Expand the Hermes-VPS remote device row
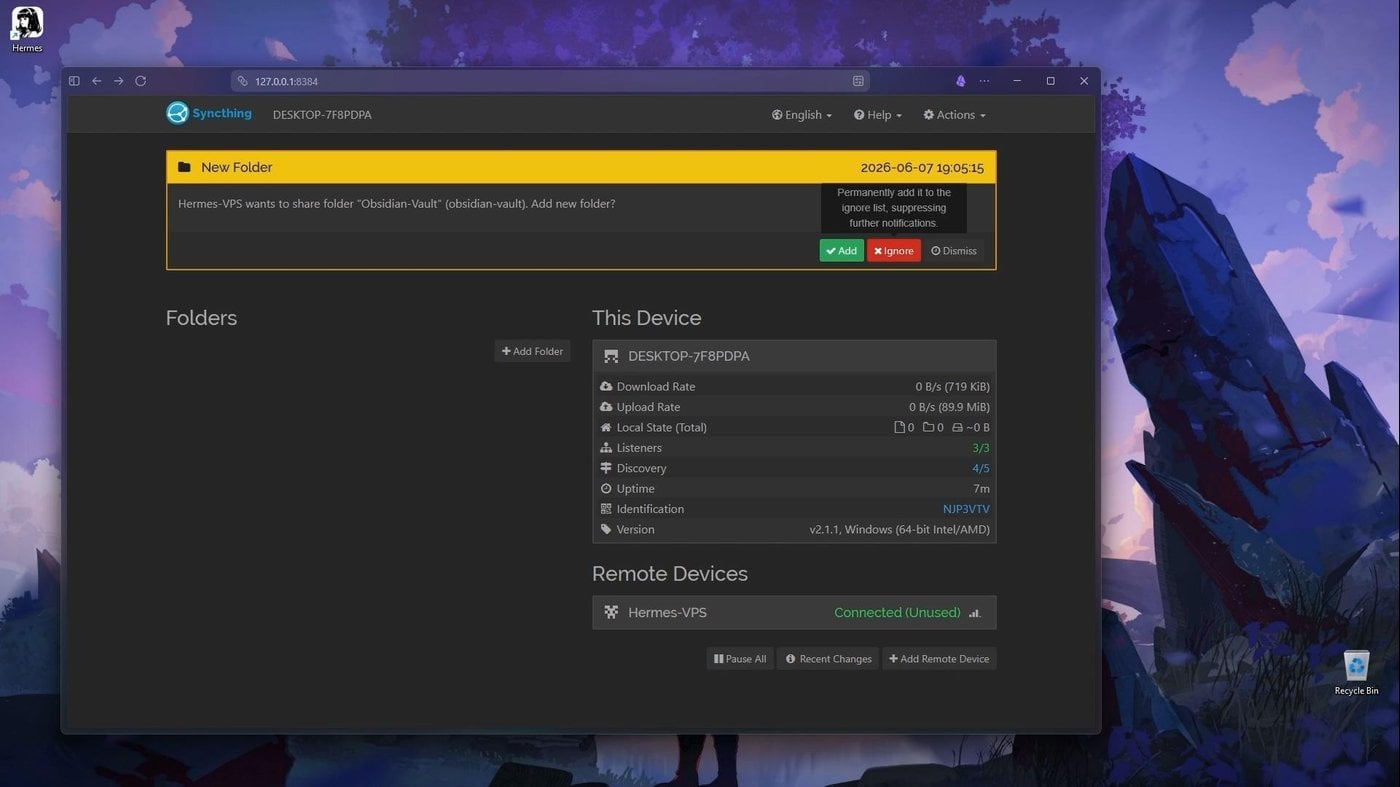 click(794, 613)
